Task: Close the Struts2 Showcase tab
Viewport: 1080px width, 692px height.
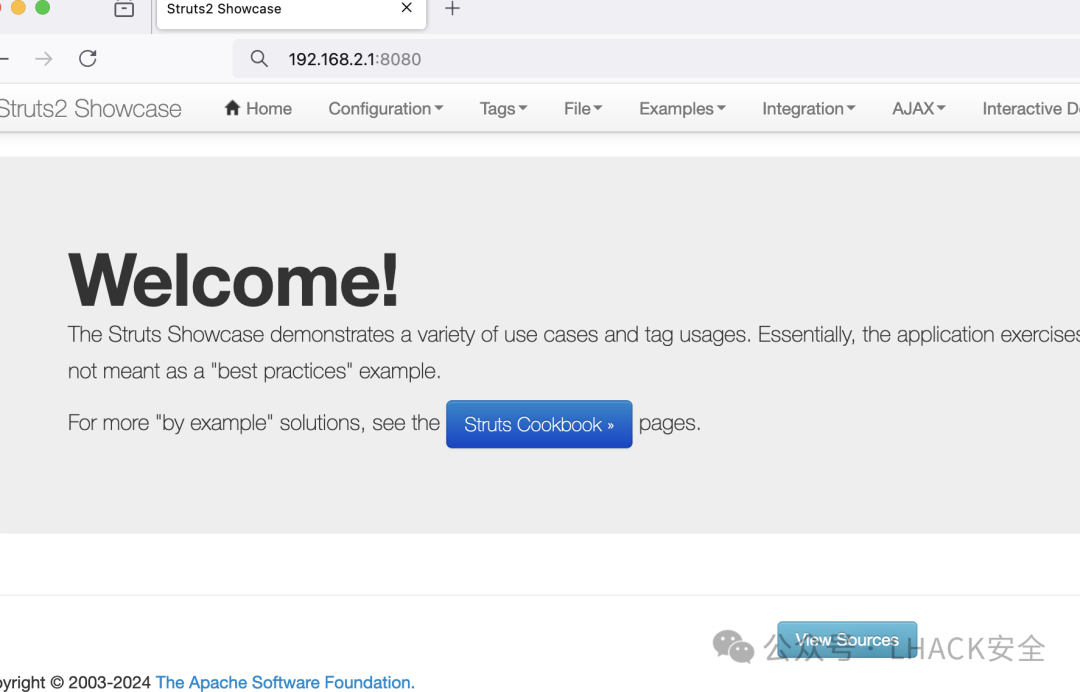Action: 406,8
